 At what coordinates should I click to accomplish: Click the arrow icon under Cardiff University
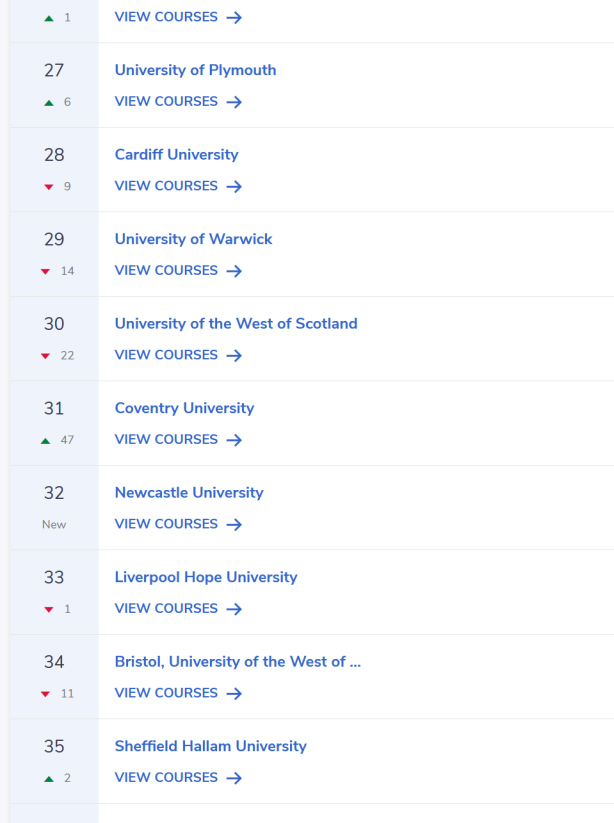234,186
